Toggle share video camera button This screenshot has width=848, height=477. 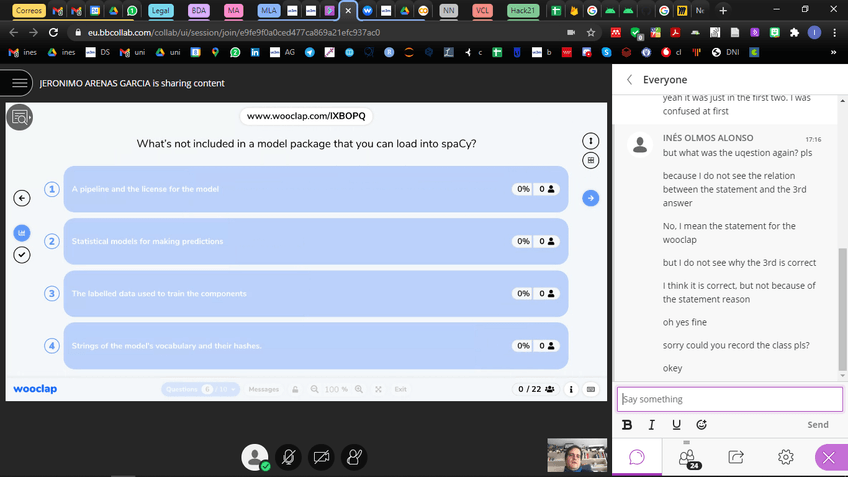click(321, 457)
